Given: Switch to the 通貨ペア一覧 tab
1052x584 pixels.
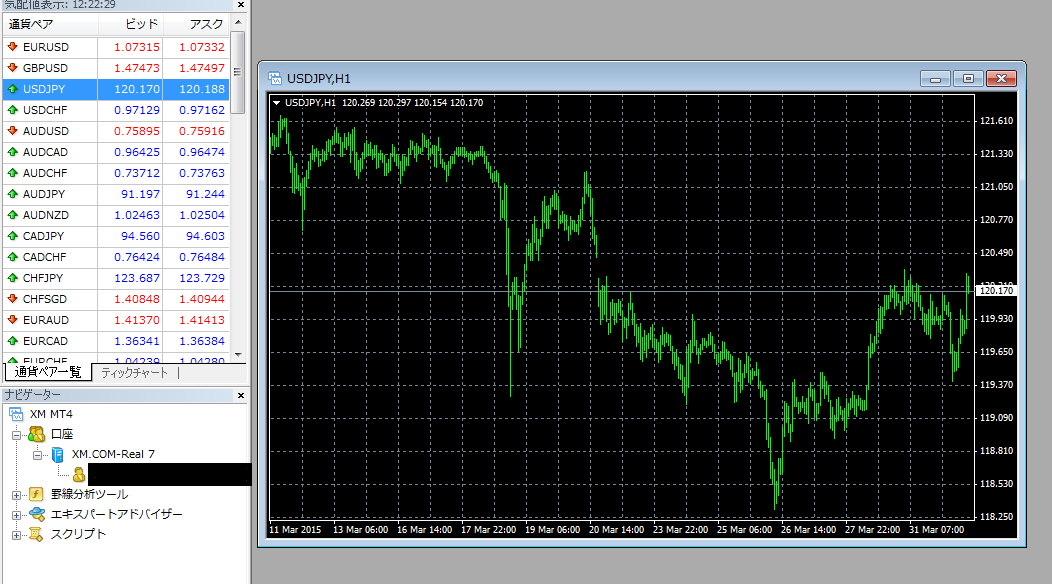Looking at the screenshot, I should click(48, 372).
